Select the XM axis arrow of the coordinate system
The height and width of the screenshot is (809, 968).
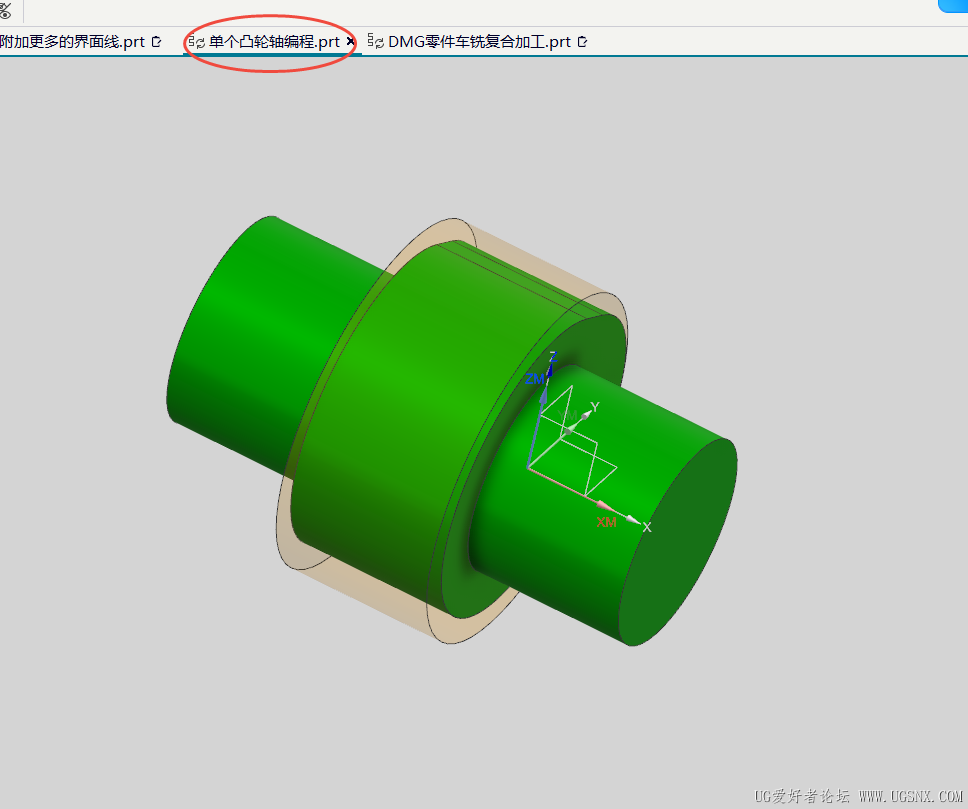click(x=604, y=506)
